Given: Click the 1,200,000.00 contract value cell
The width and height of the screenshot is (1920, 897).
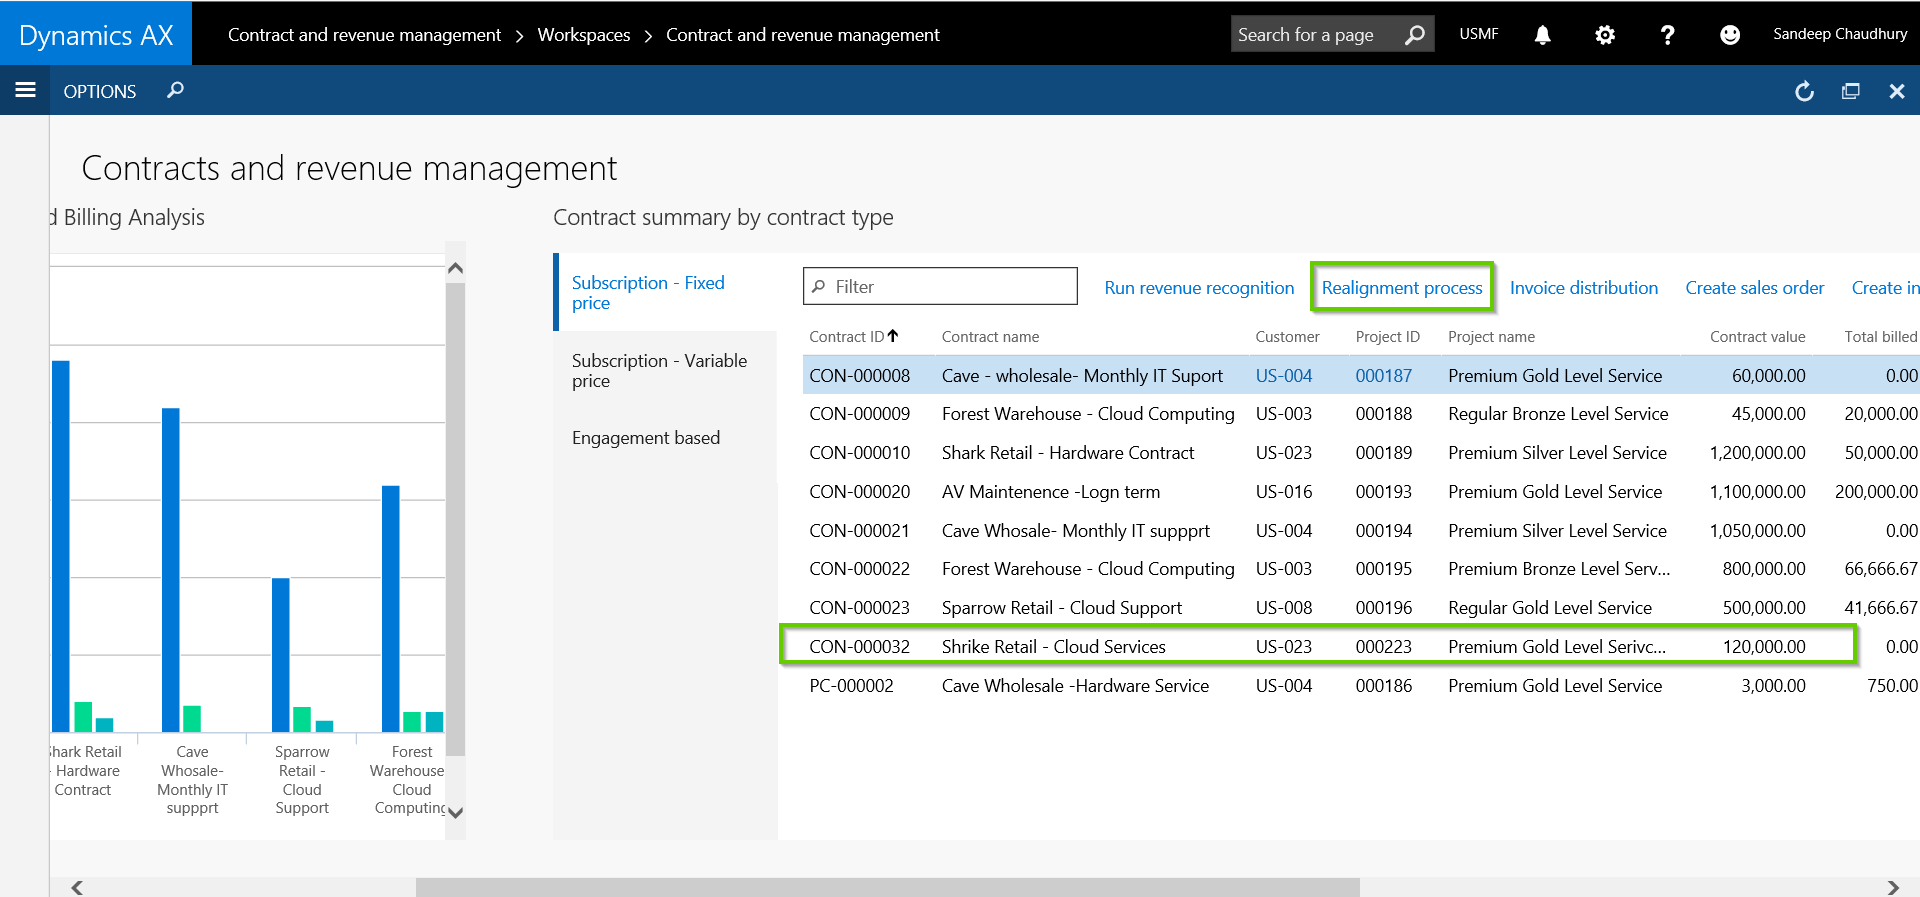Looking at the screenshot, I should click(x=1757, y=453).
